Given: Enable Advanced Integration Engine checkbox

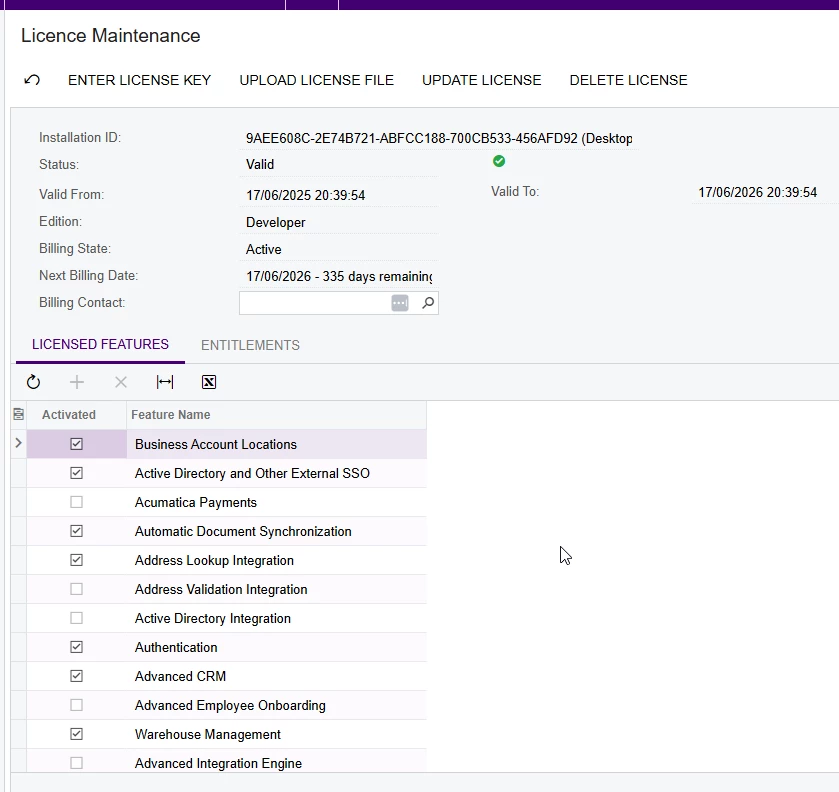Looking at the screenshot, I should pyautogui.click(x=77, y=763).
